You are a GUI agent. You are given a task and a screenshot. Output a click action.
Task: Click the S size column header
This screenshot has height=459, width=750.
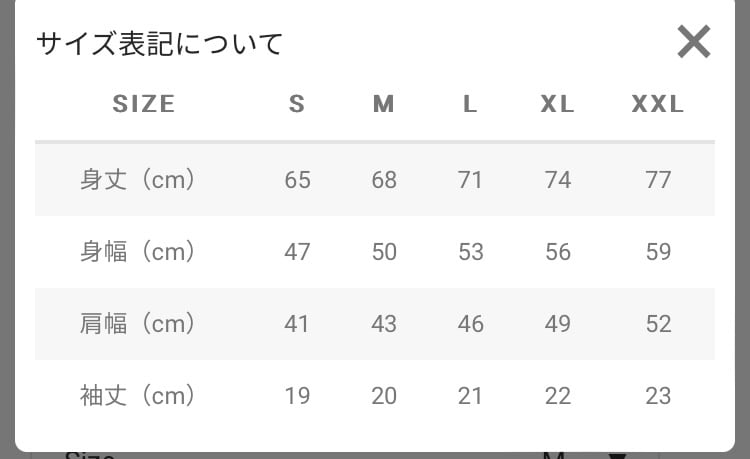(297, 104)
